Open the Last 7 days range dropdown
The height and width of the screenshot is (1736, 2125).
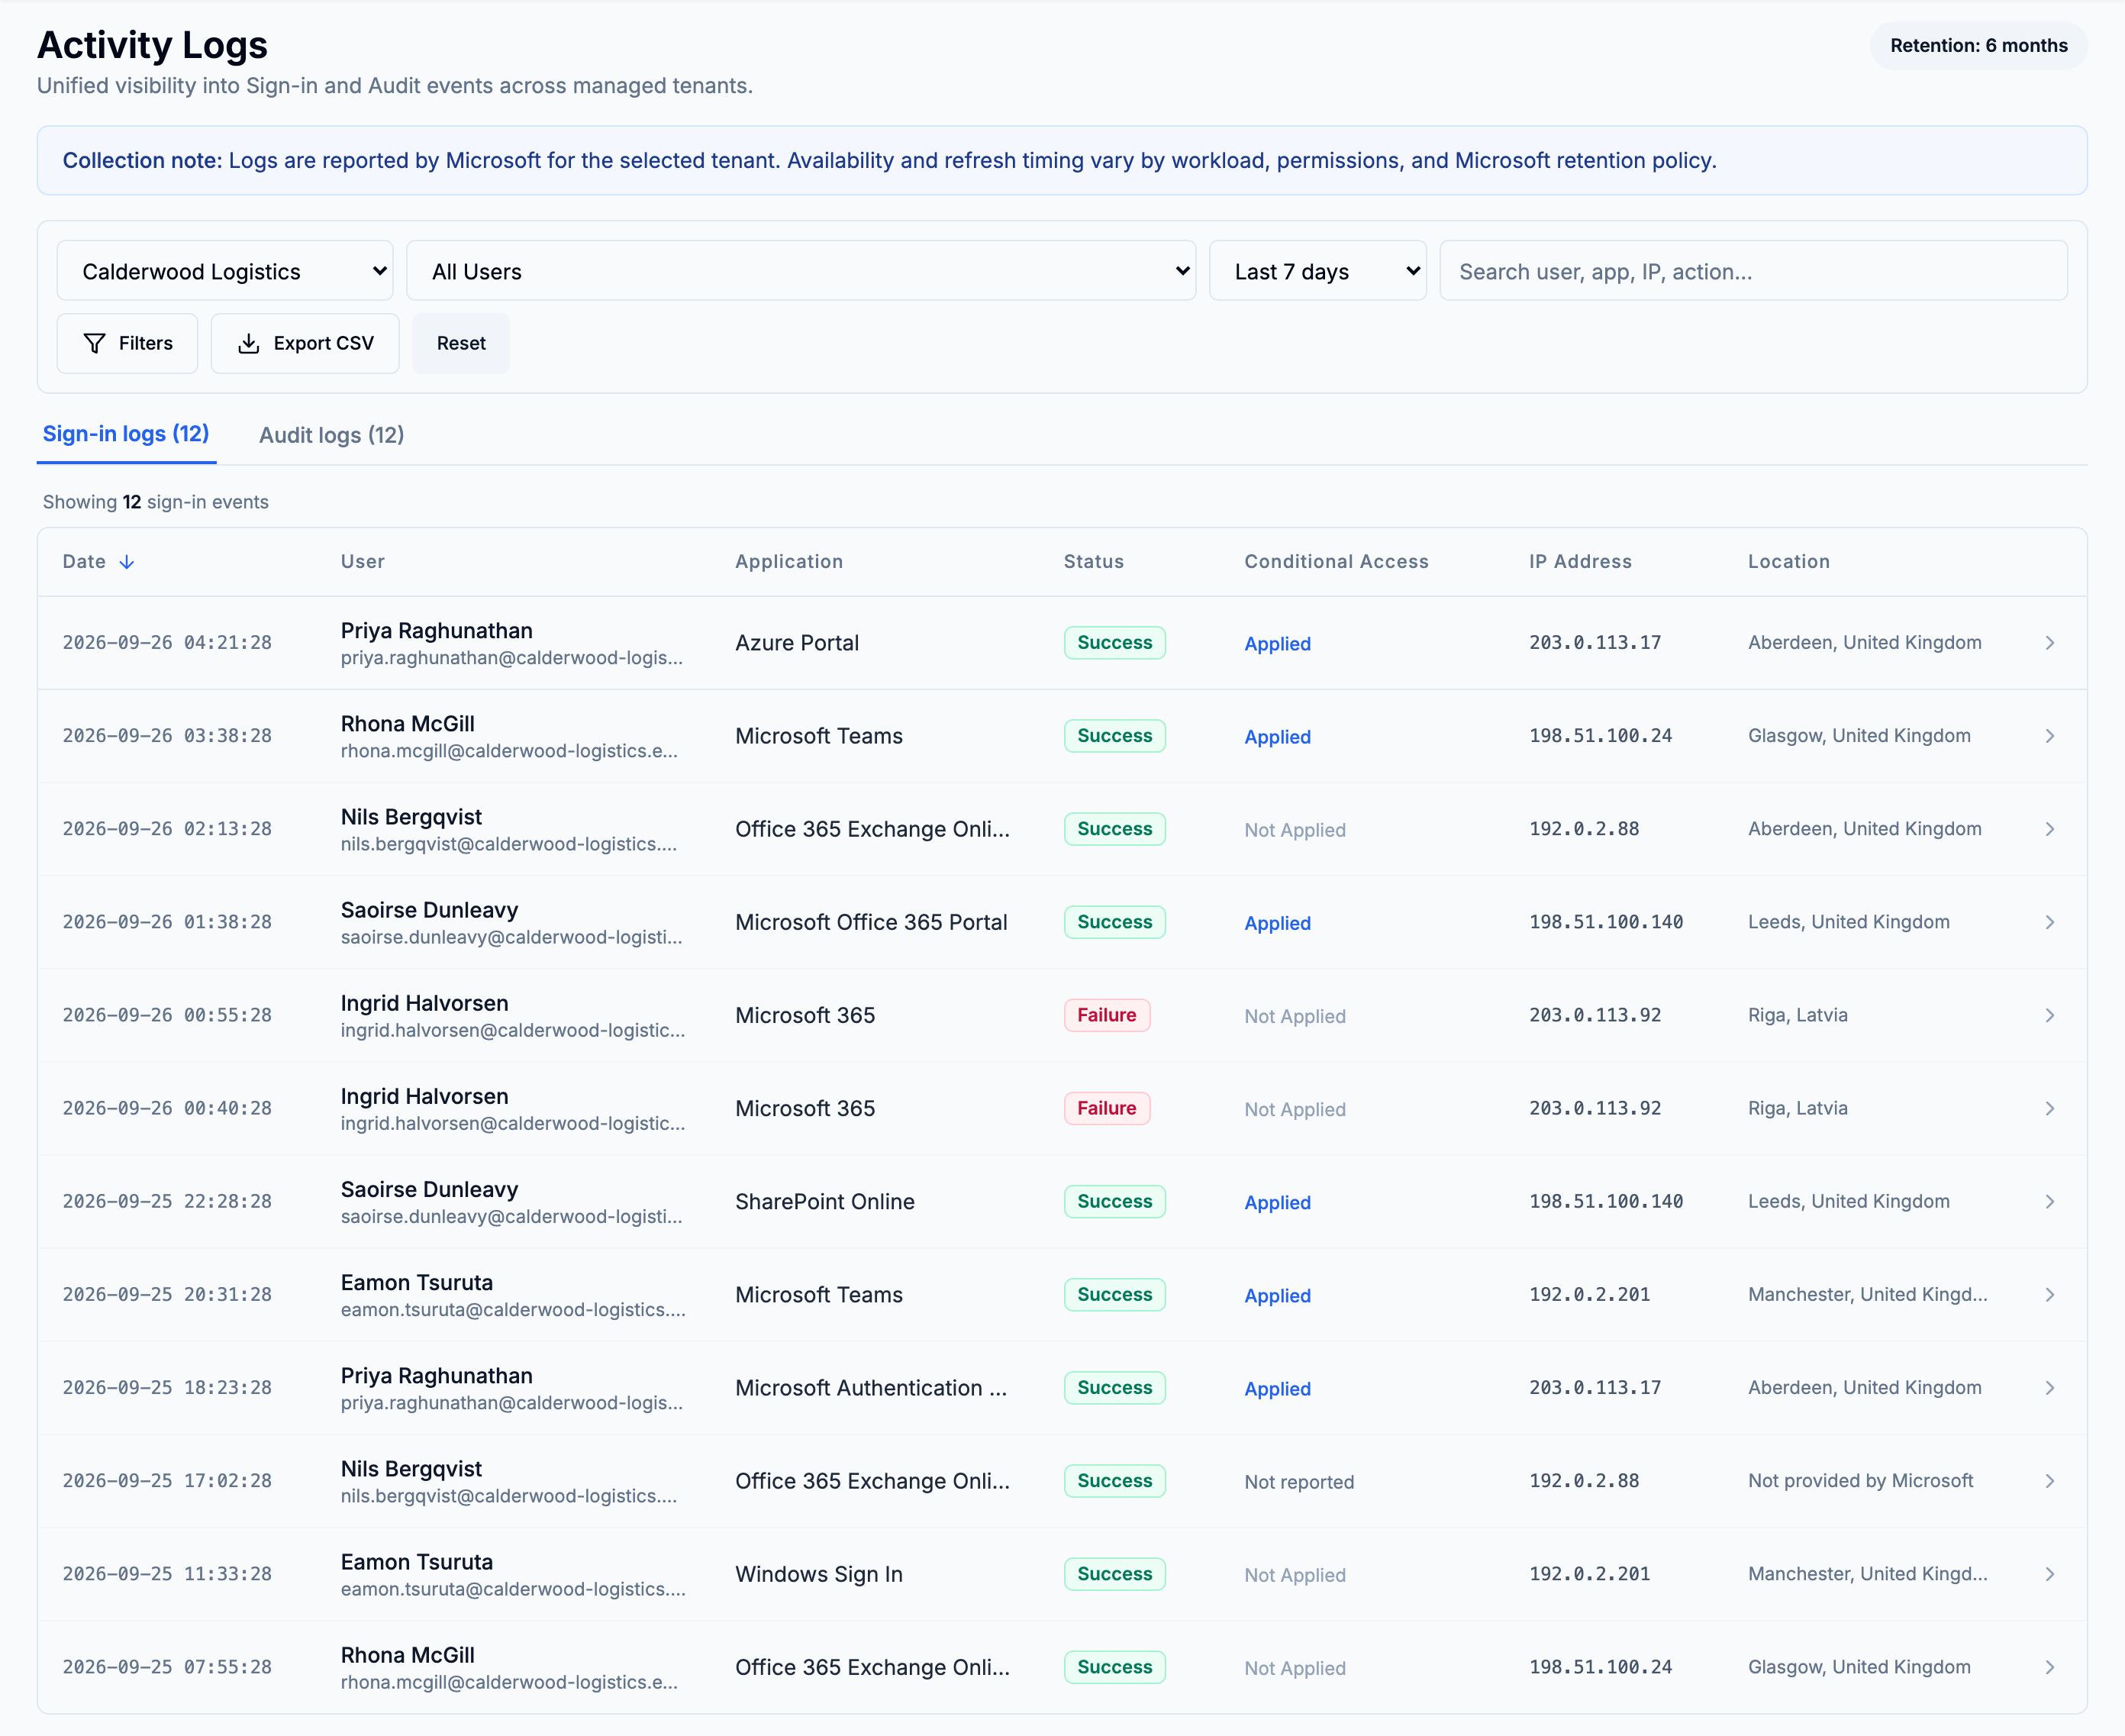pyautogui.click(x=1318, y=271)
